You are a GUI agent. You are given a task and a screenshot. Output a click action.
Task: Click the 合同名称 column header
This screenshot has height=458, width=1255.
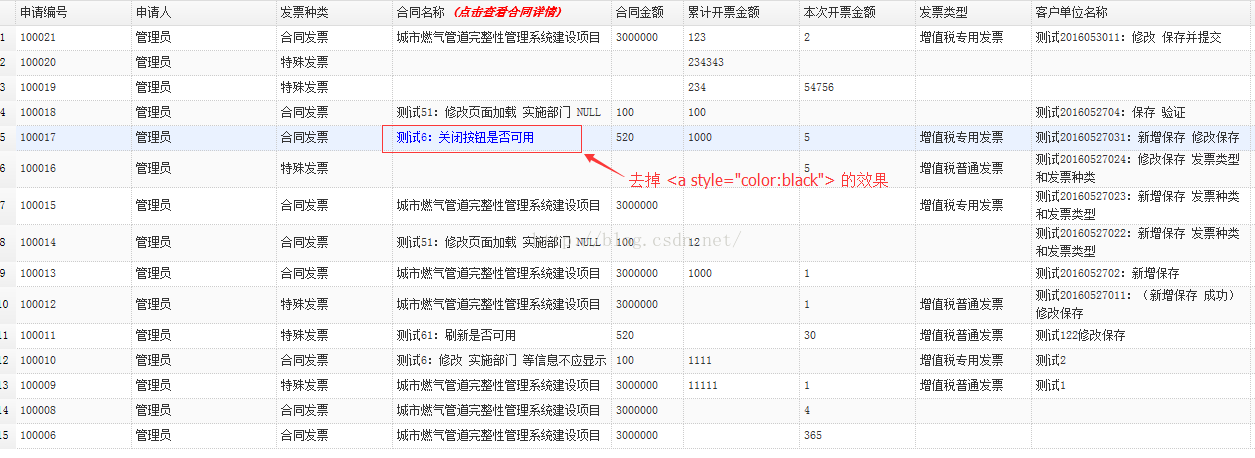421,12
